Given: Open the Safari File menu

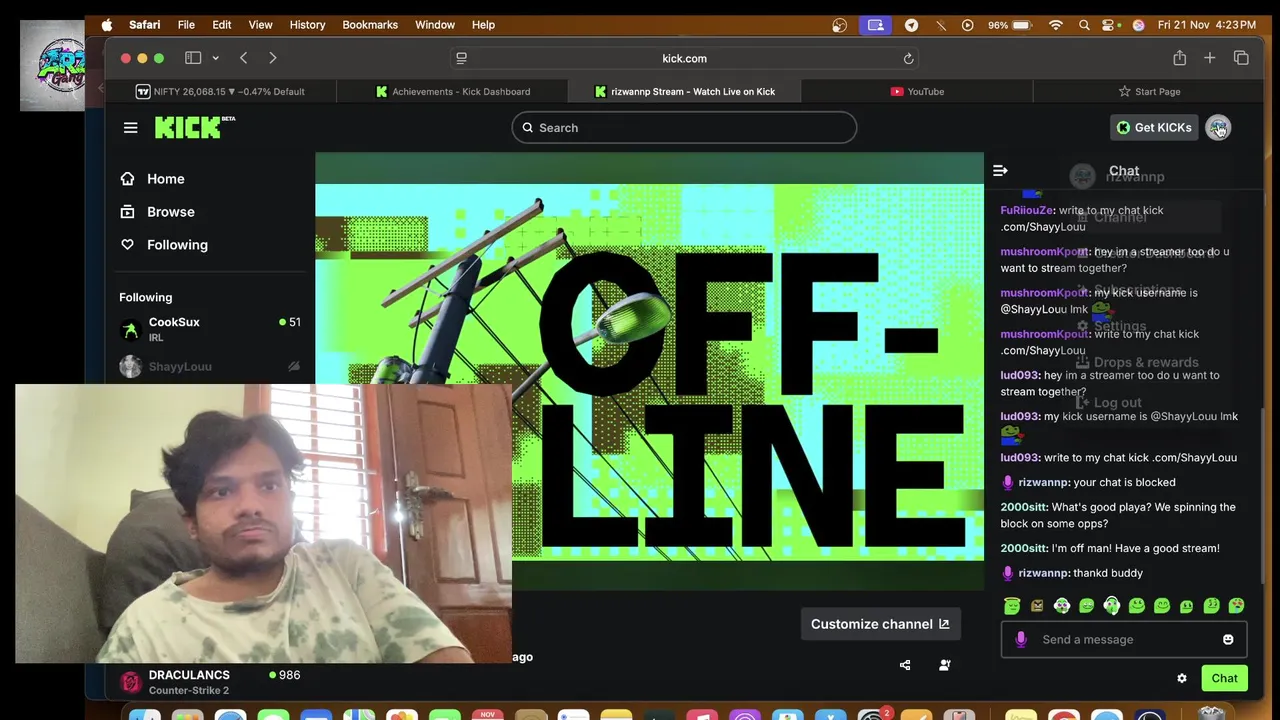Looking at the screenshot, I should tap(186, 25).
